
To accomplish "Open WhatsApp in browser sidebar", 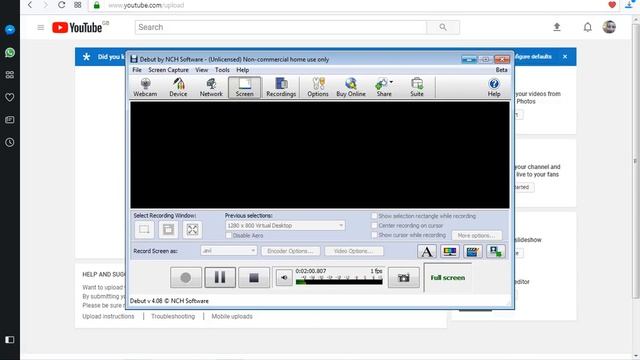I will coord(10,53).
